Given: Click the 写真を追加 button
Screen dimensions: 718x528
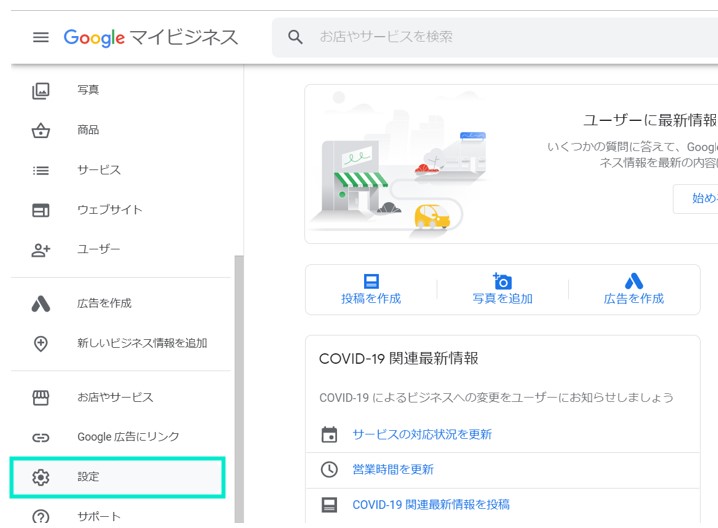Looking at the screenshot, I should (x=502, y=290).
